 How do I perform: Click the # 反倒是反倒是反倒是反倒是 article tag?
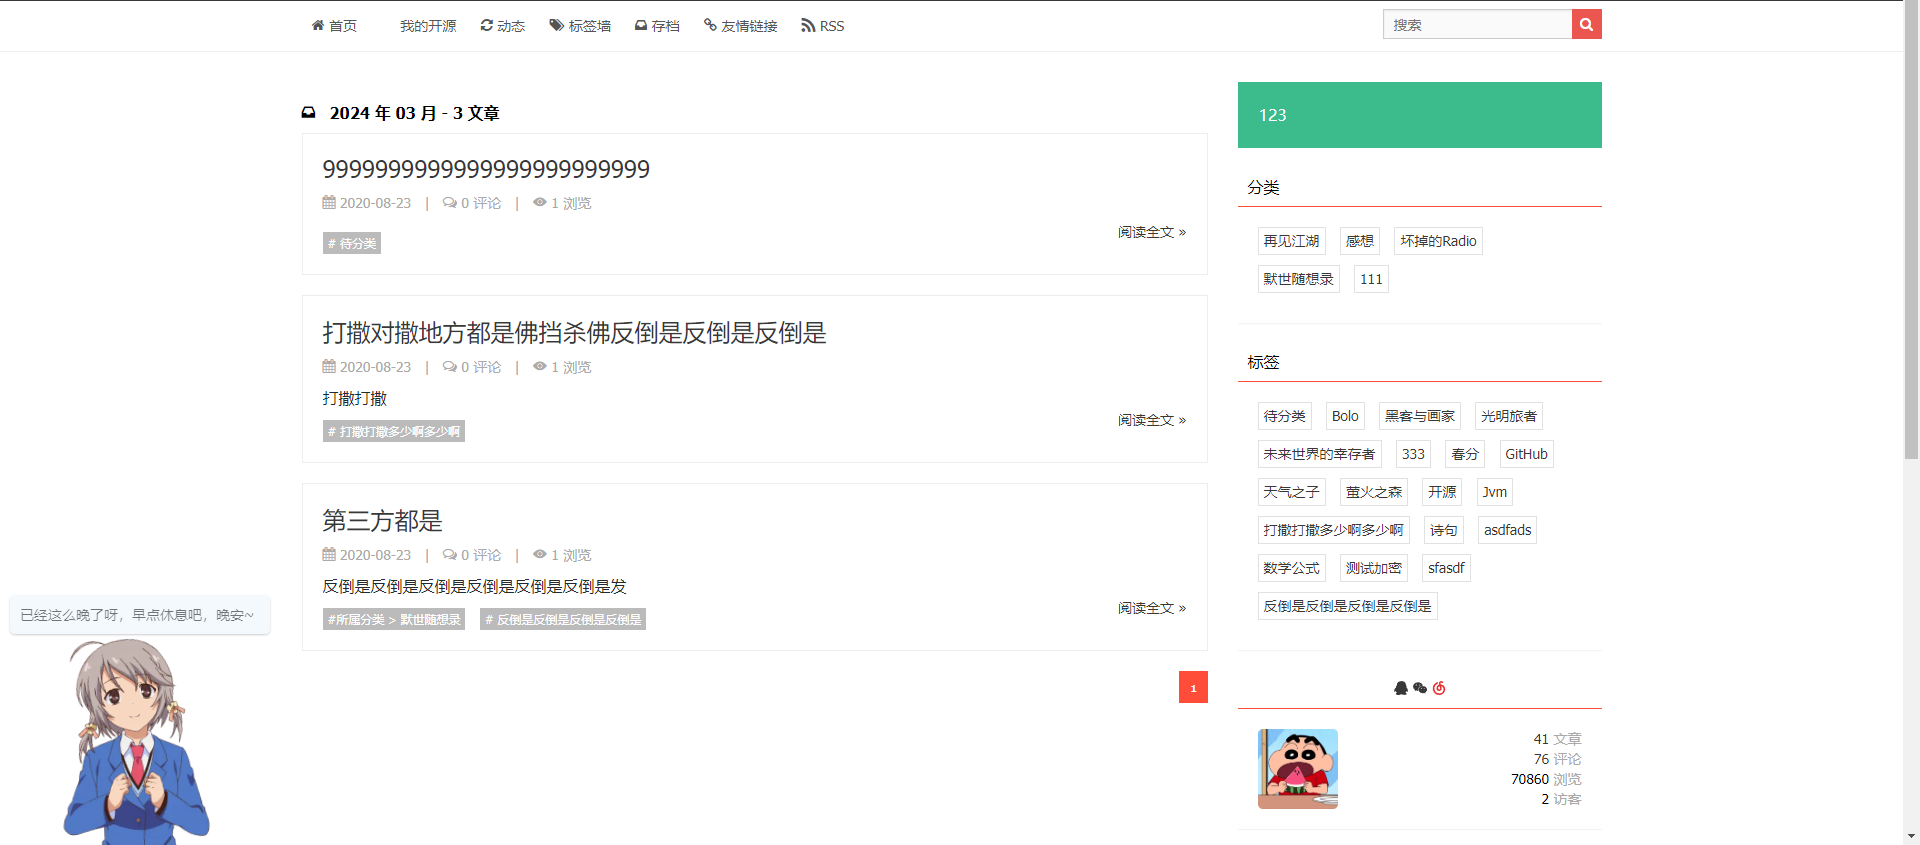click(x=563, y=619)
